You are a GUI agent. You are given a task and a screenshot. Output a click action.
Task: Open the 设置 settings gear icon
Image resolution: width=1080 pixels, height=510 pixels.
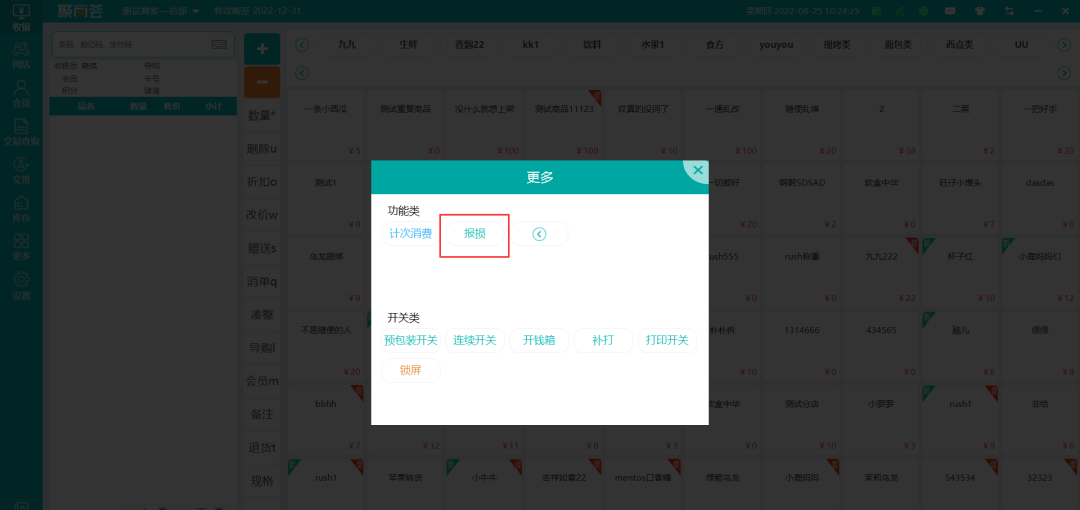(x=21, y=285)
